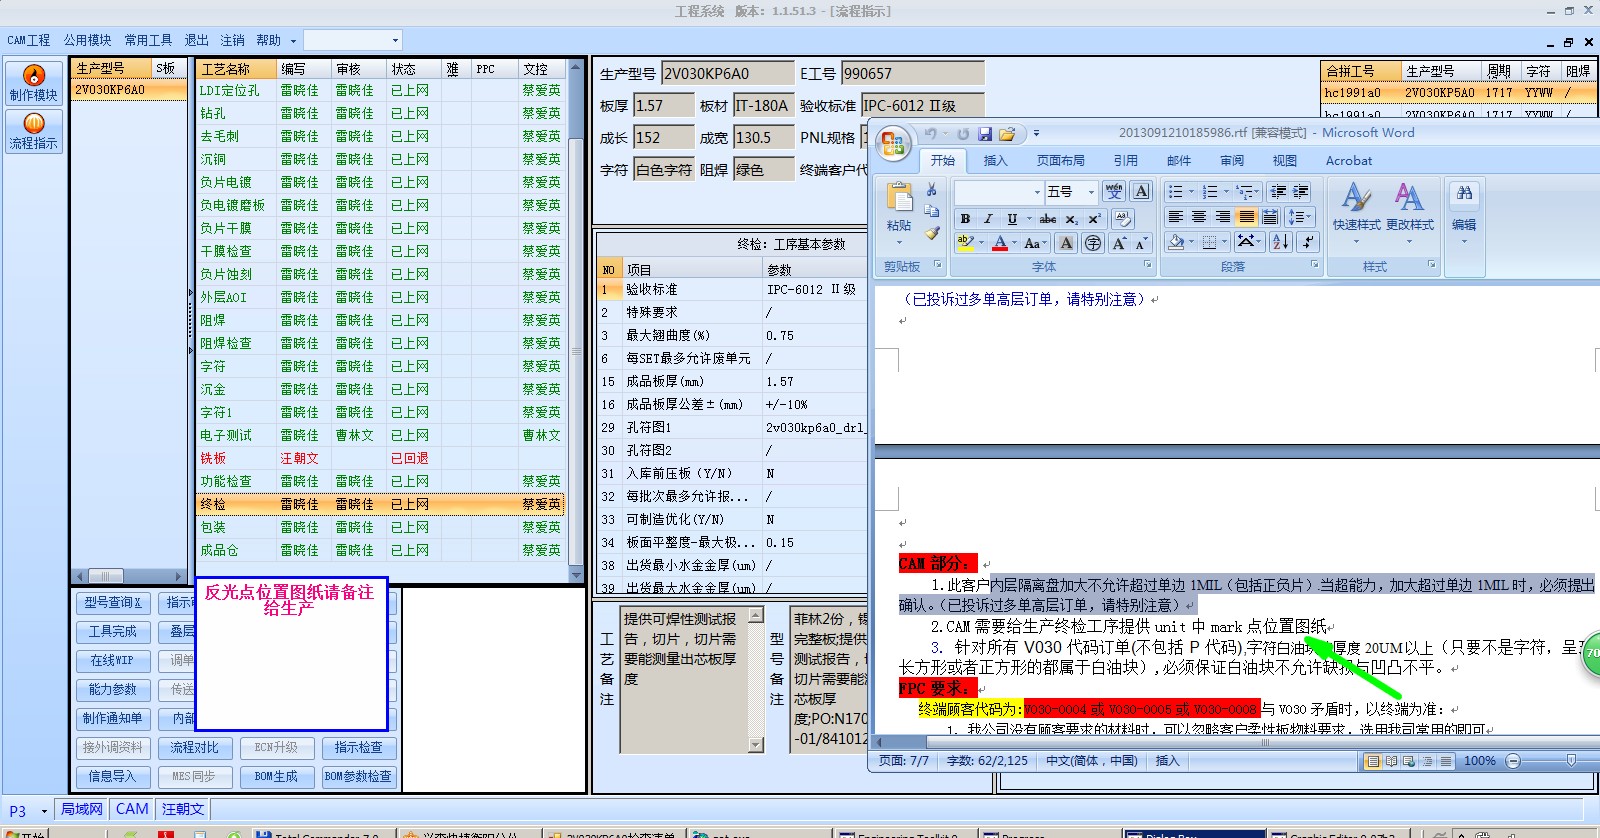The width and height of the screenshot is (1600, 838).
Task: Apply superscript formatting in the Word ribbon
Action: point(1094,218)
